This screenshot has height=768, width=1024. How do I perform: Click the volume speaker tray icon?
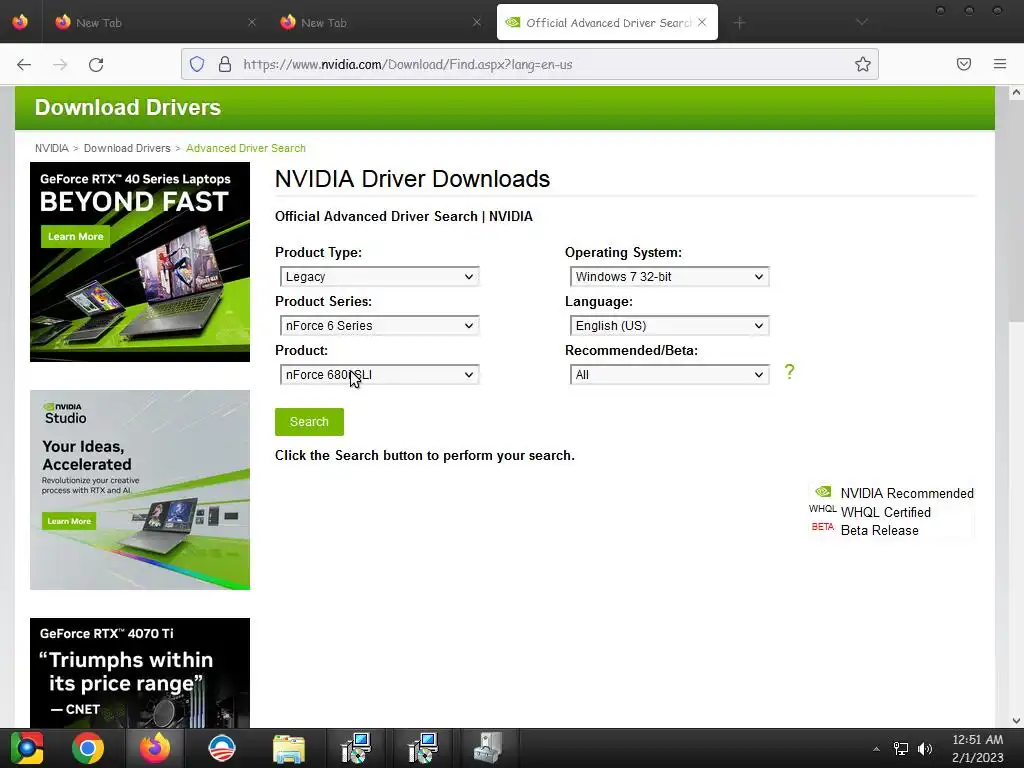click(x=925, y=749)
